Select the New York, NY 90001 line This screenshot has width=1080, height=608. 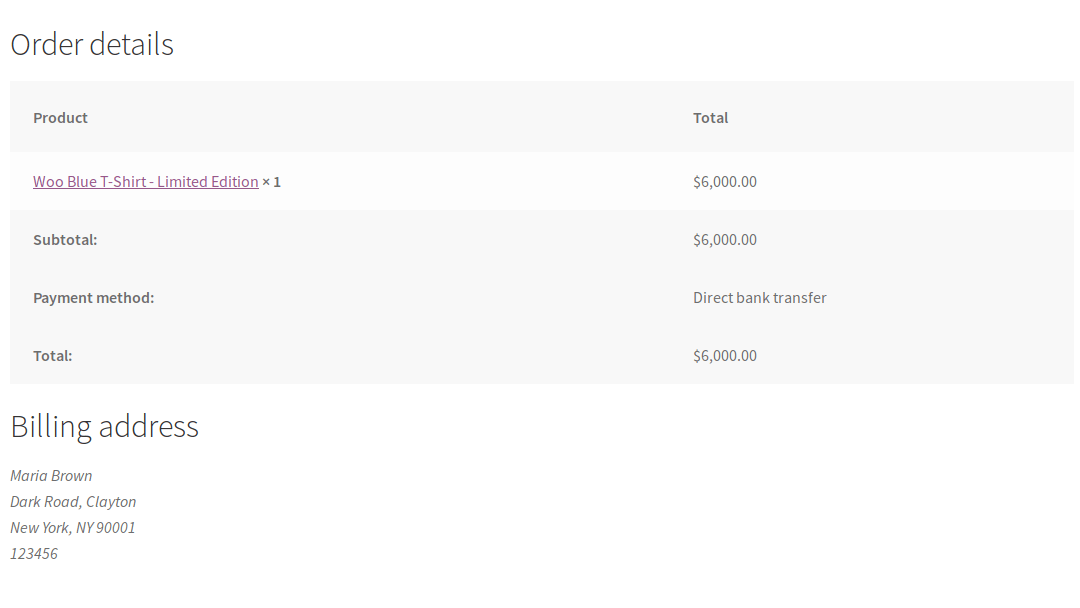coord(72,527)
